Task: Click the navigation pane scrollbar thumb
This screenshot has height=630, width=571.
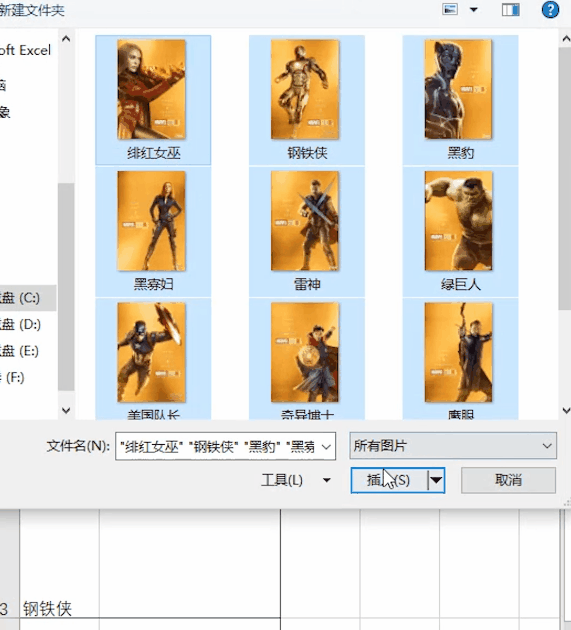Action: click(x=66, y=286)
